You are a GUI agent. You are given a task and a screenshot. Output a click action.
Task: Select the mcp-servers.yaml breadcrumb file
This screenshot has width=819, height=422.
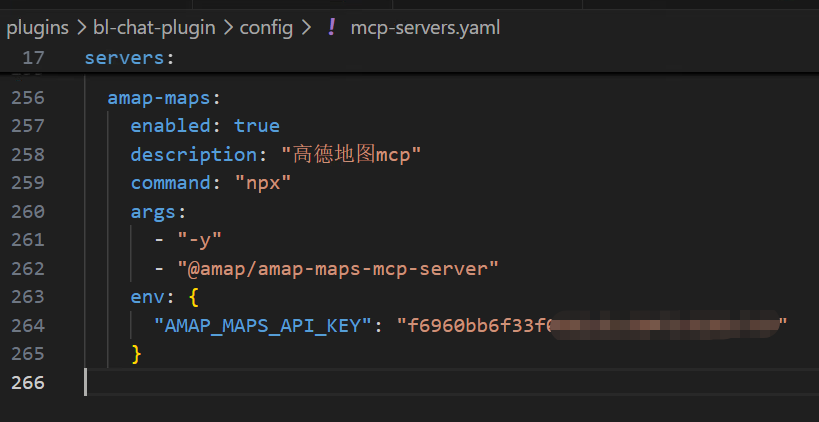pyautogui.click(x=425, y=28)
